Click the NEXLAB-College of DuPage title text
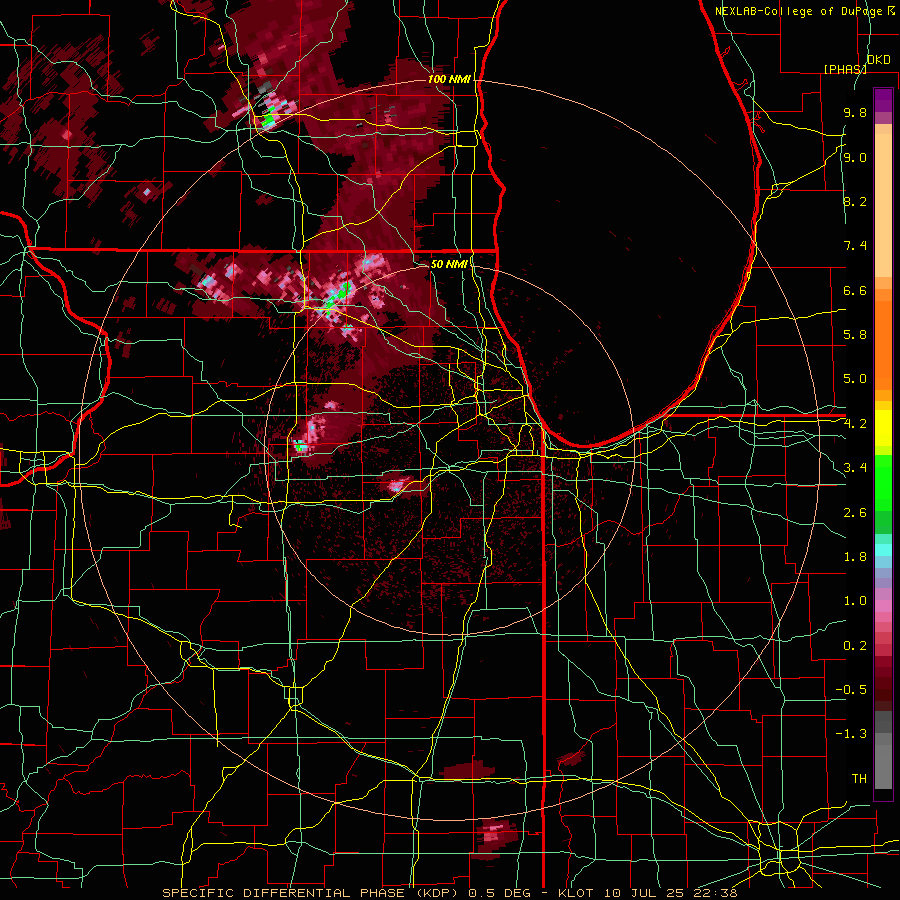The image size is (900, 900). [x=801, y=11]
